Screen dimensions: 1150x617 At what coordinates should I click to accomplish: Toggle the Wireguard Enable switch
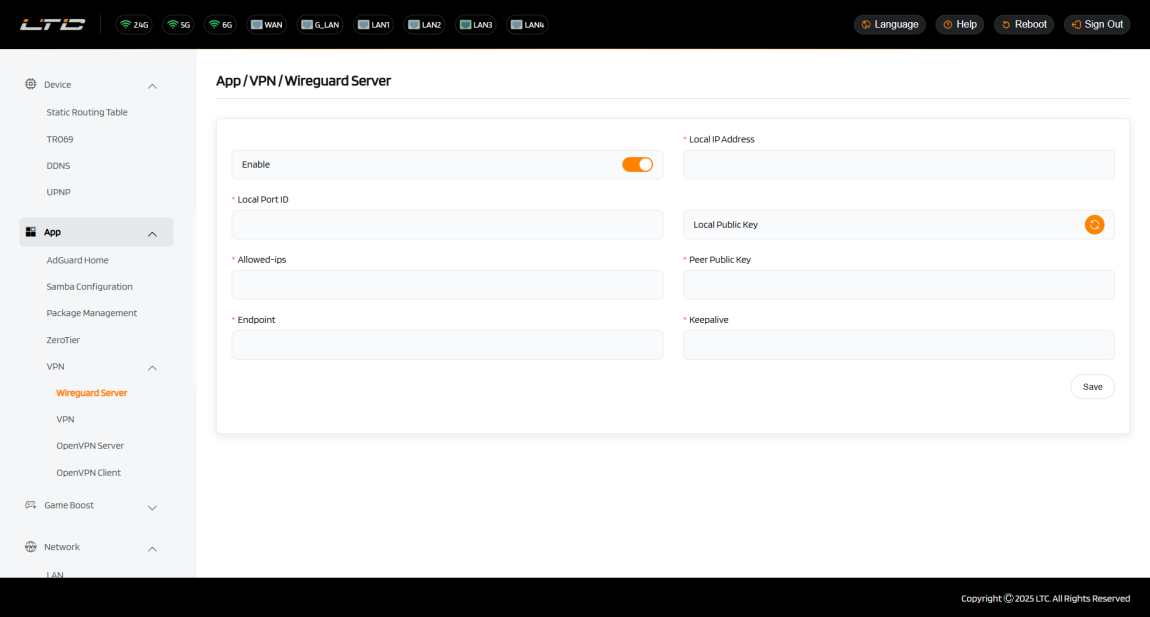[637, 165]
